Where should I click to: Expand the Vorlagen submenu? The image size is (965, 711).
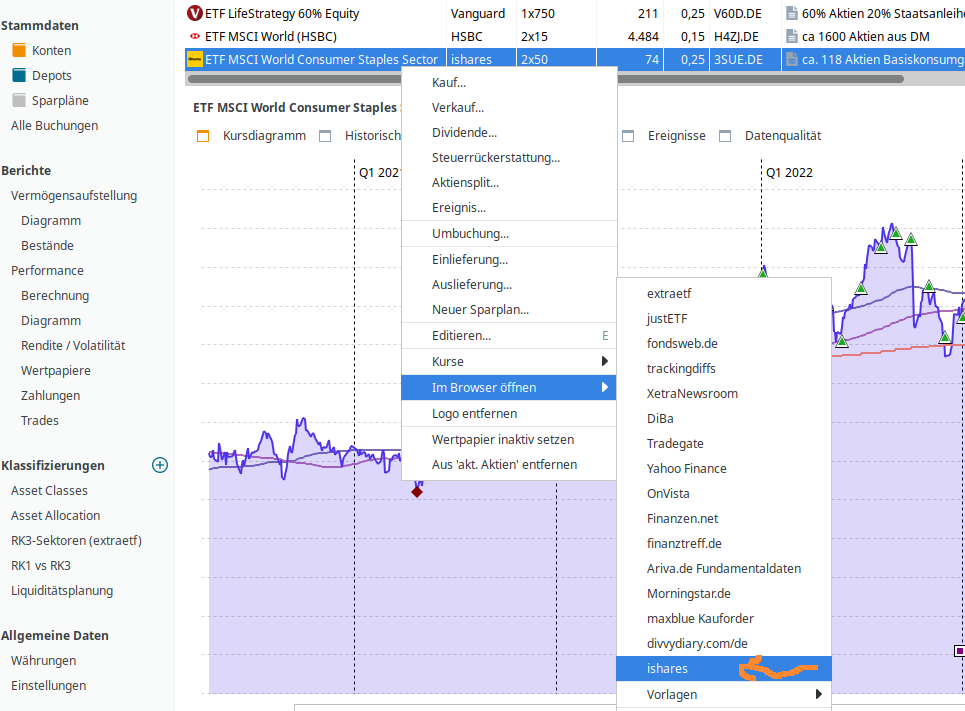click(x=724, y=694)
